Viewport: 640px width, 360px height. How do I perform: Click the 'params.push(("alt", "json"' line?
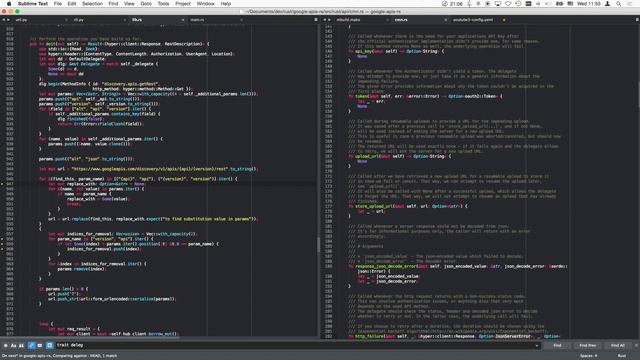tap(86, 159)
